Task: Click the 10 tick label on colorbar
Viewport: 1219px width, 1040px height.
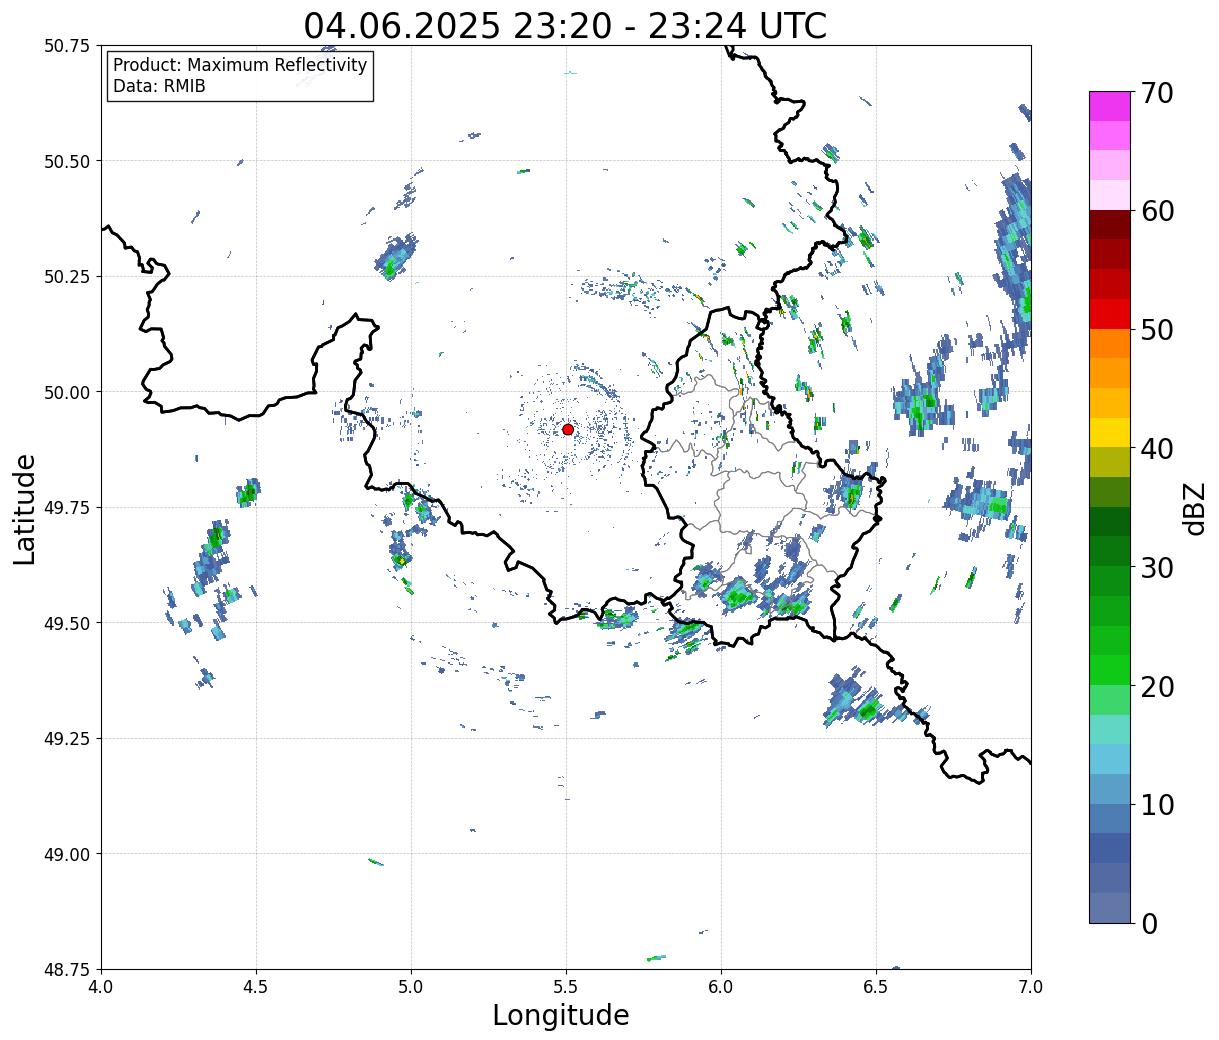Action: pyautogui.click(x=1157, y=805)
